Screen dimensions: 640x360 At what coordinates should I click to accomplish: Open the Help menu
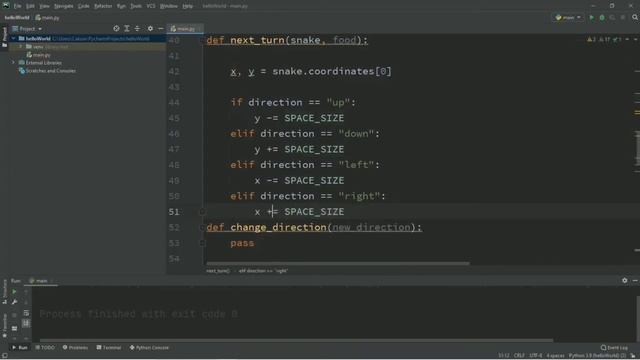[187, 6]
